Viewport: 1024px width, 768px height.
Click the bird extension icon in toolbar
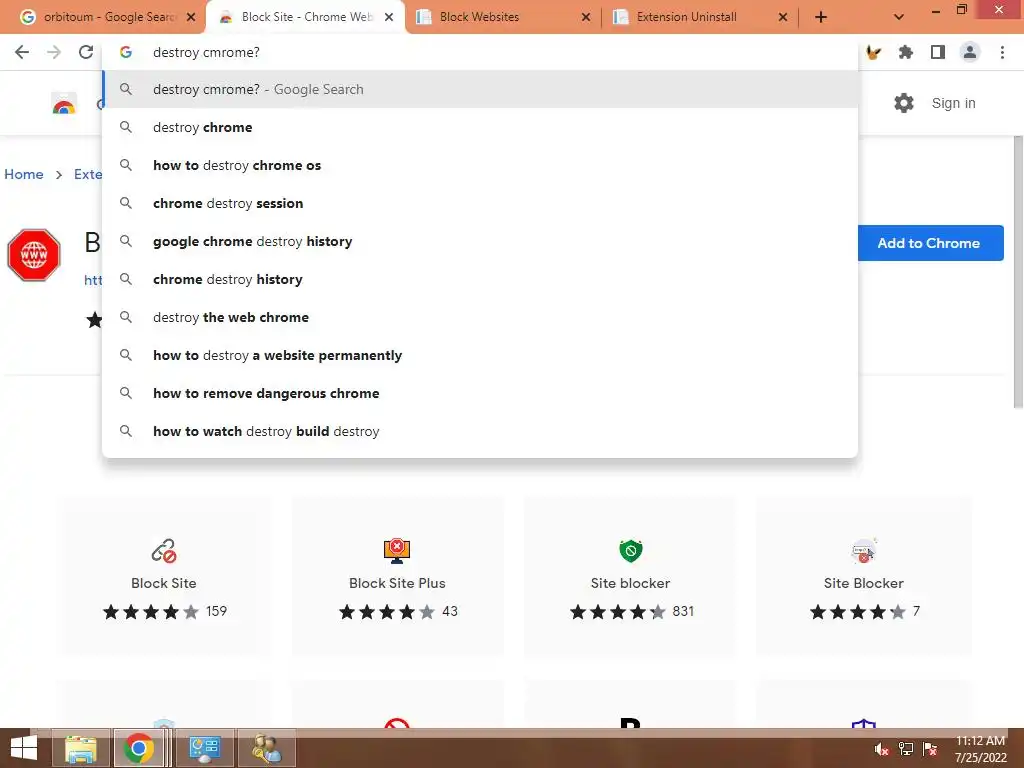[873, 52]
